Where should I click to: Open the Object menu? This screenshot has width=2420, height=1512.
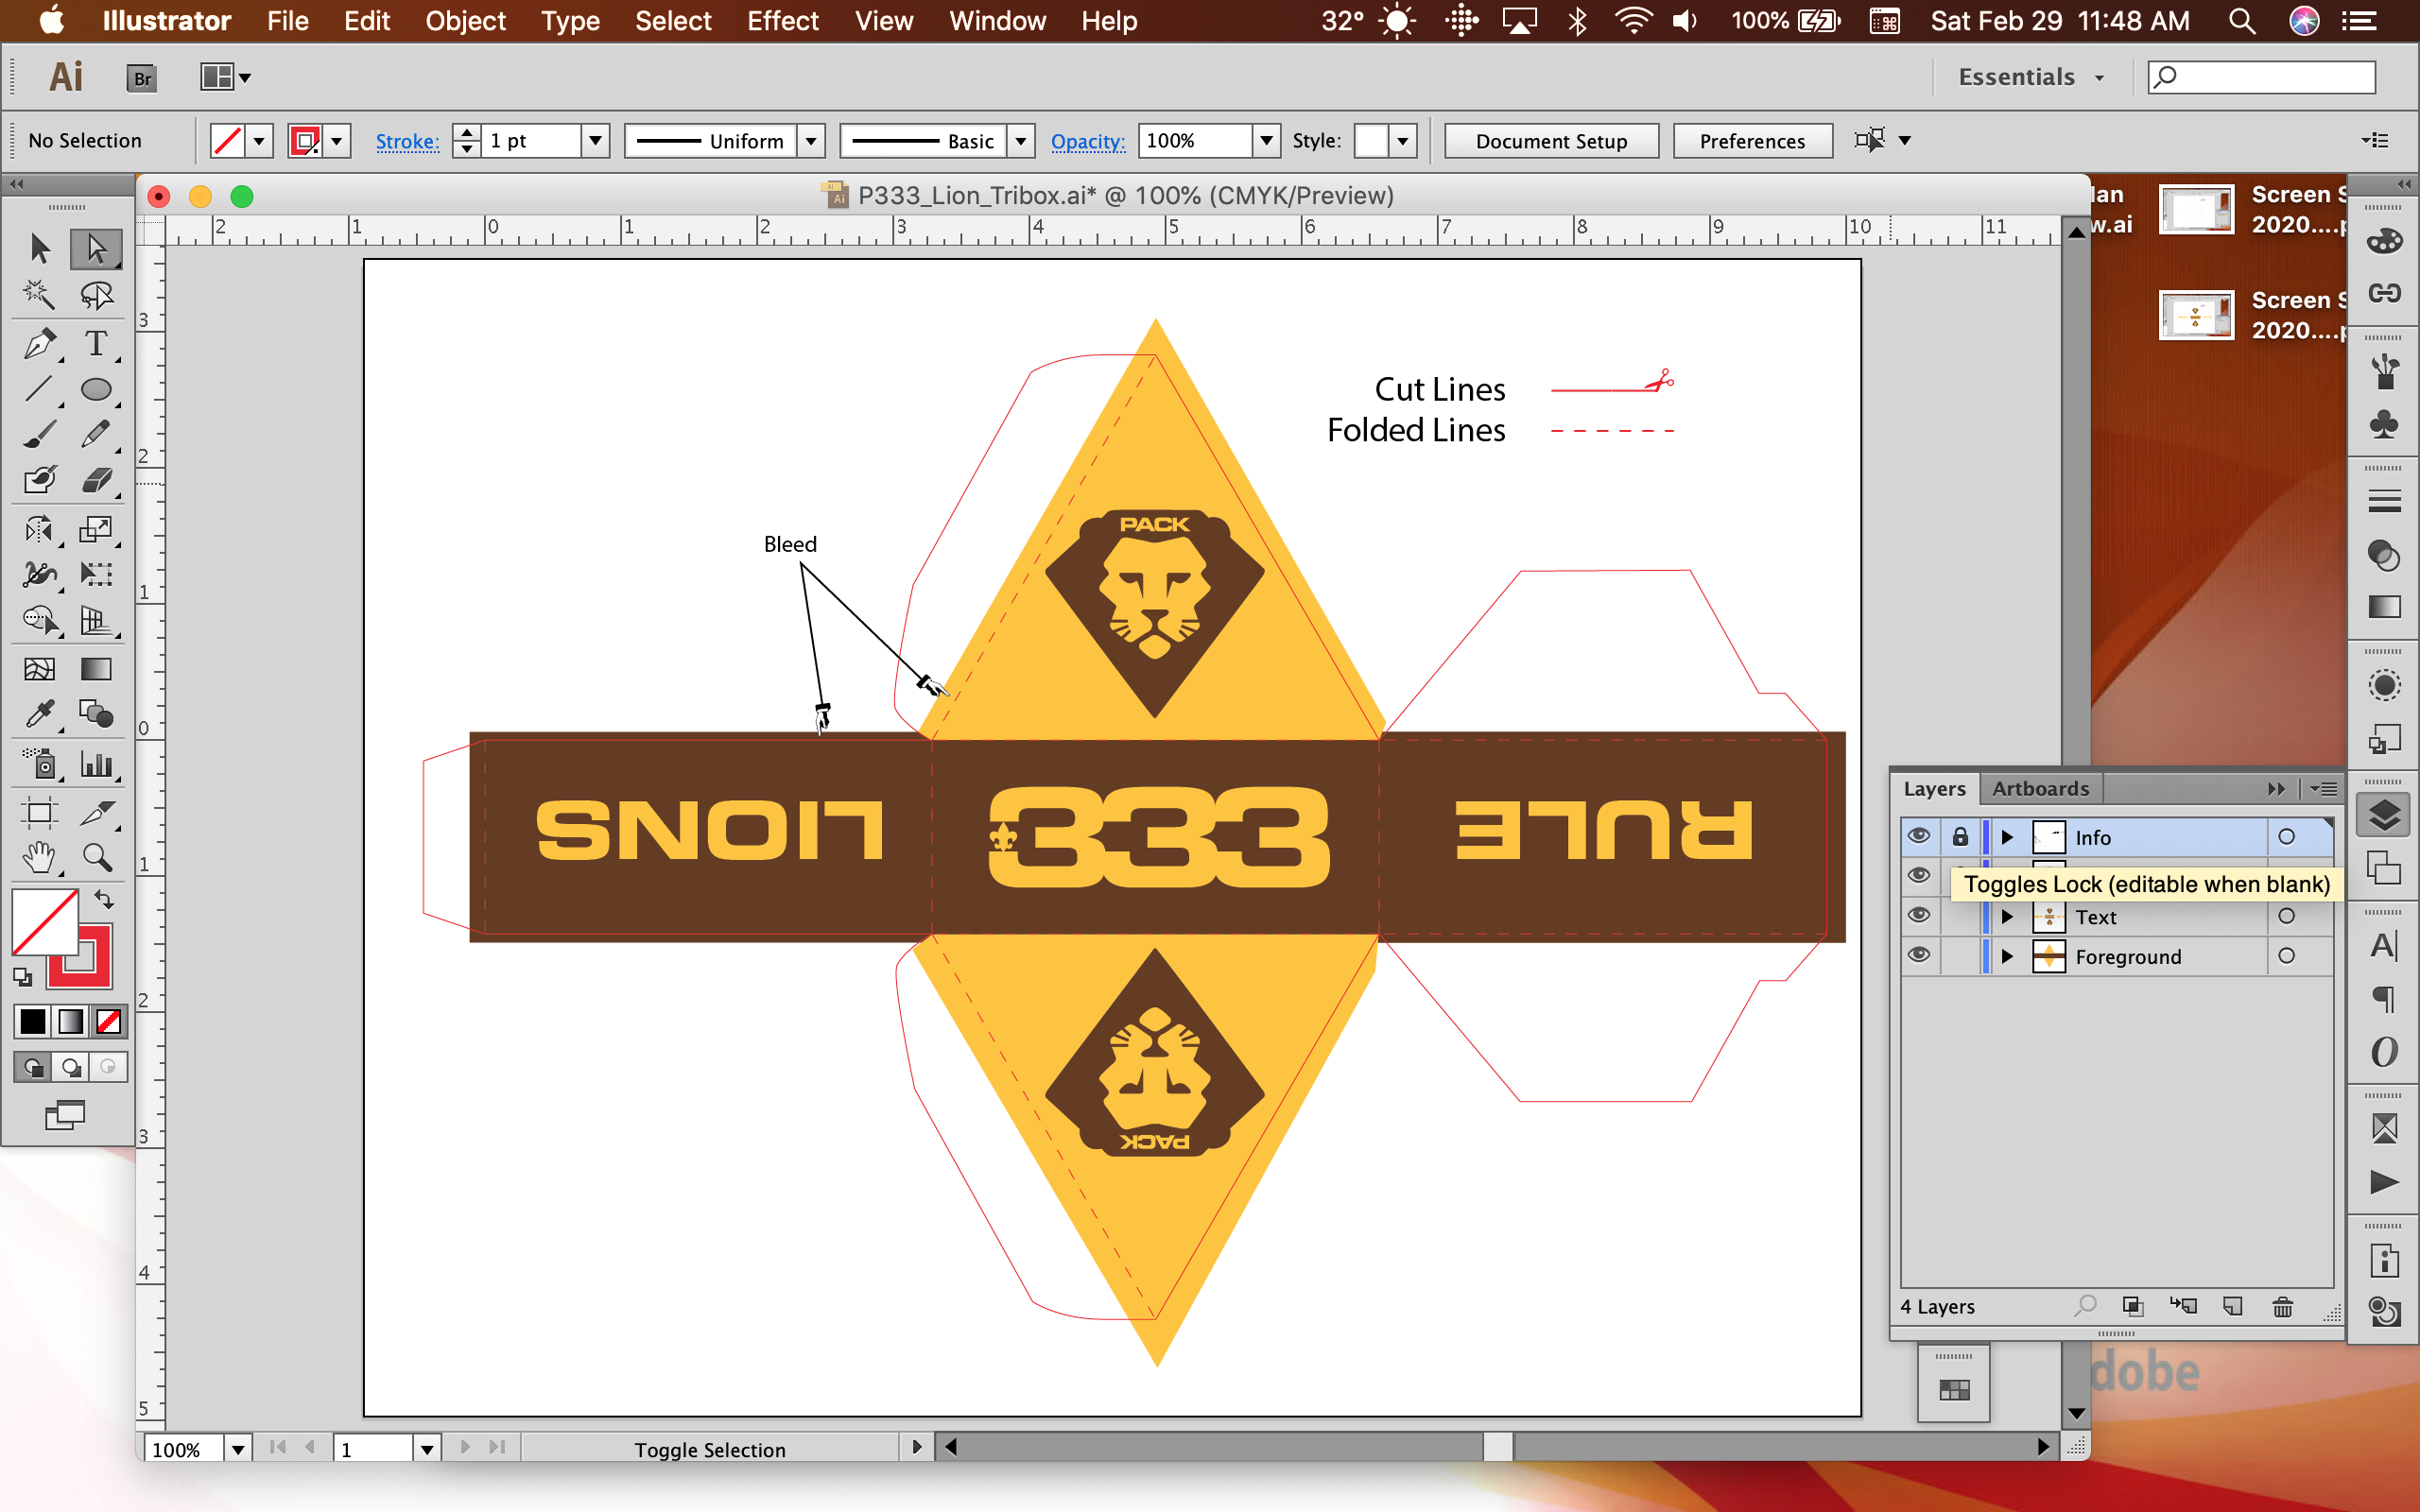point(465,21)
